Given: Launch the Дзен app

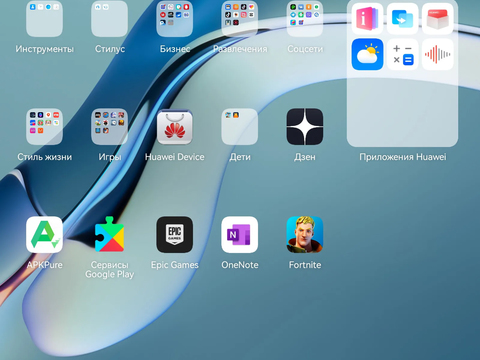Looking at the screenshot, I should coord(305,127).
